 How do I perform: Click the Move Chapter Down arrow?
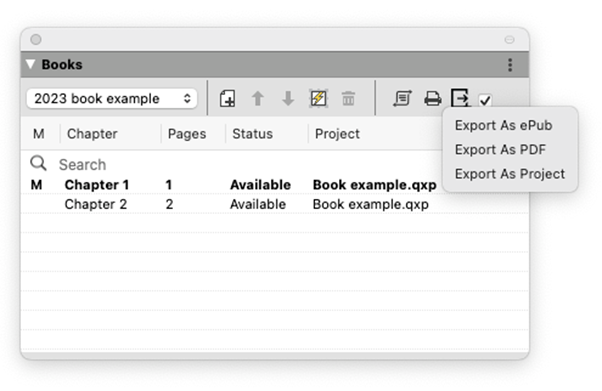point(288,99)
